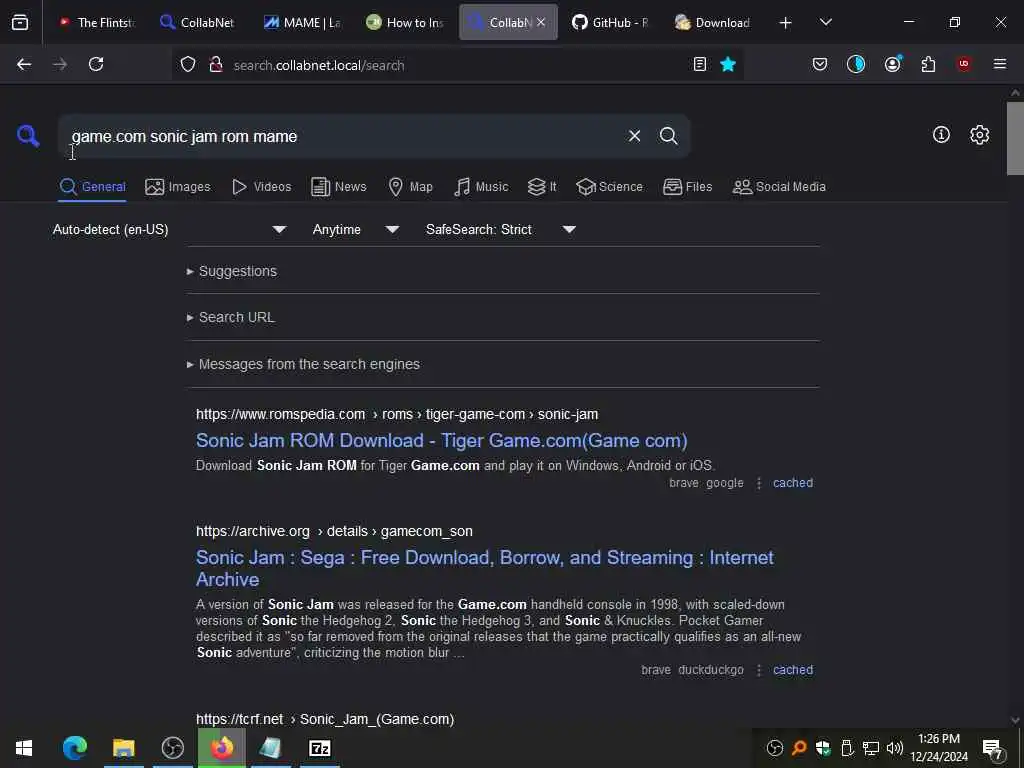Open the SafeSearch Strict dropdown
The image size is (1024, 768).
point(501,229)
